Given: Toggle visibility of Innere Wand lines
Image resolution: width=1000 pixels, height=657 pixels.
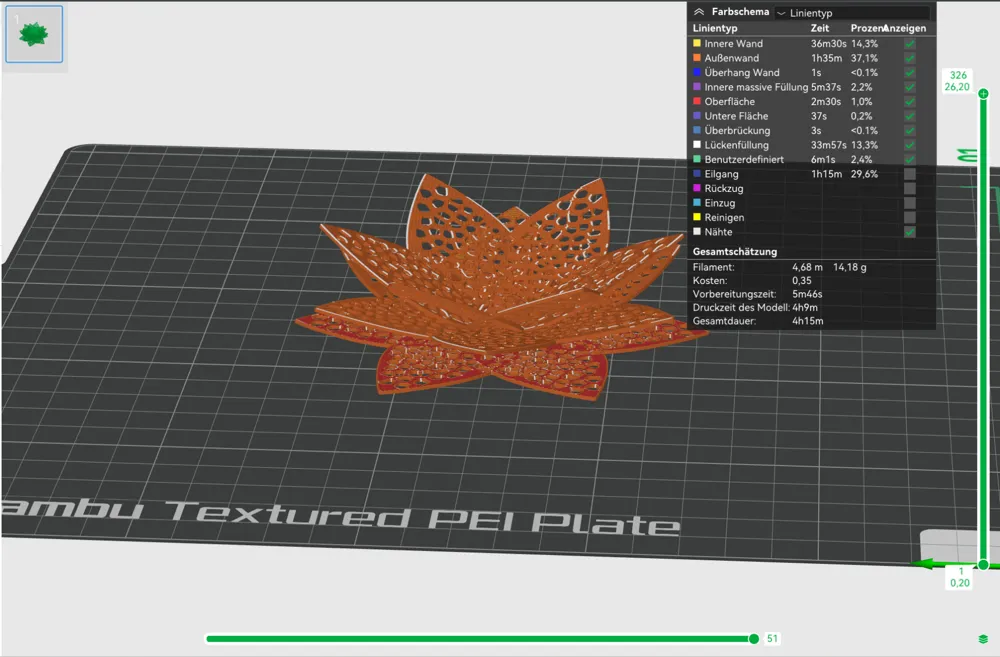Looking at the screenshot, I should click(909, 43).
